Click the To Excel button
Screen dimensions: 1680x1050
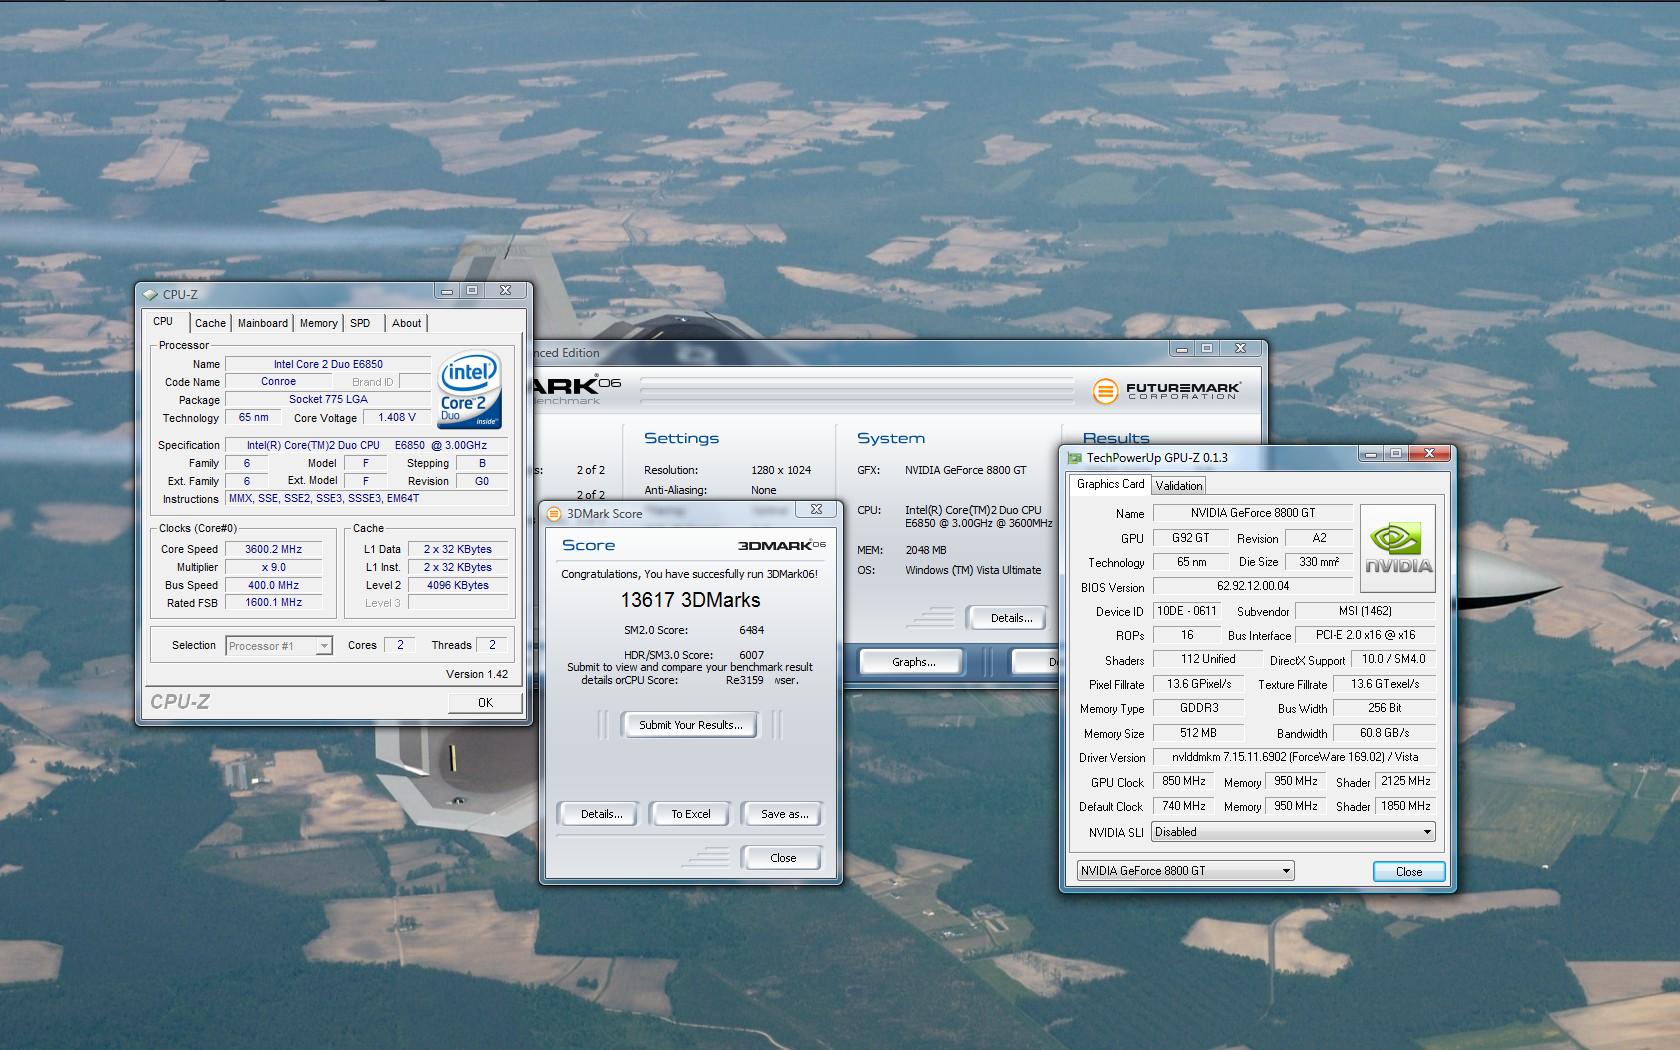(691, 814)
